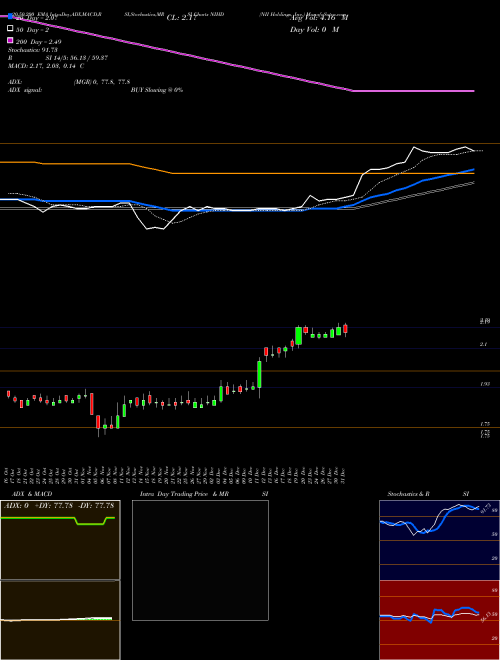The height and width of the screenshot is (660, 500).
Task: Click the white 50 Day legend square
Action: (10, 28)
